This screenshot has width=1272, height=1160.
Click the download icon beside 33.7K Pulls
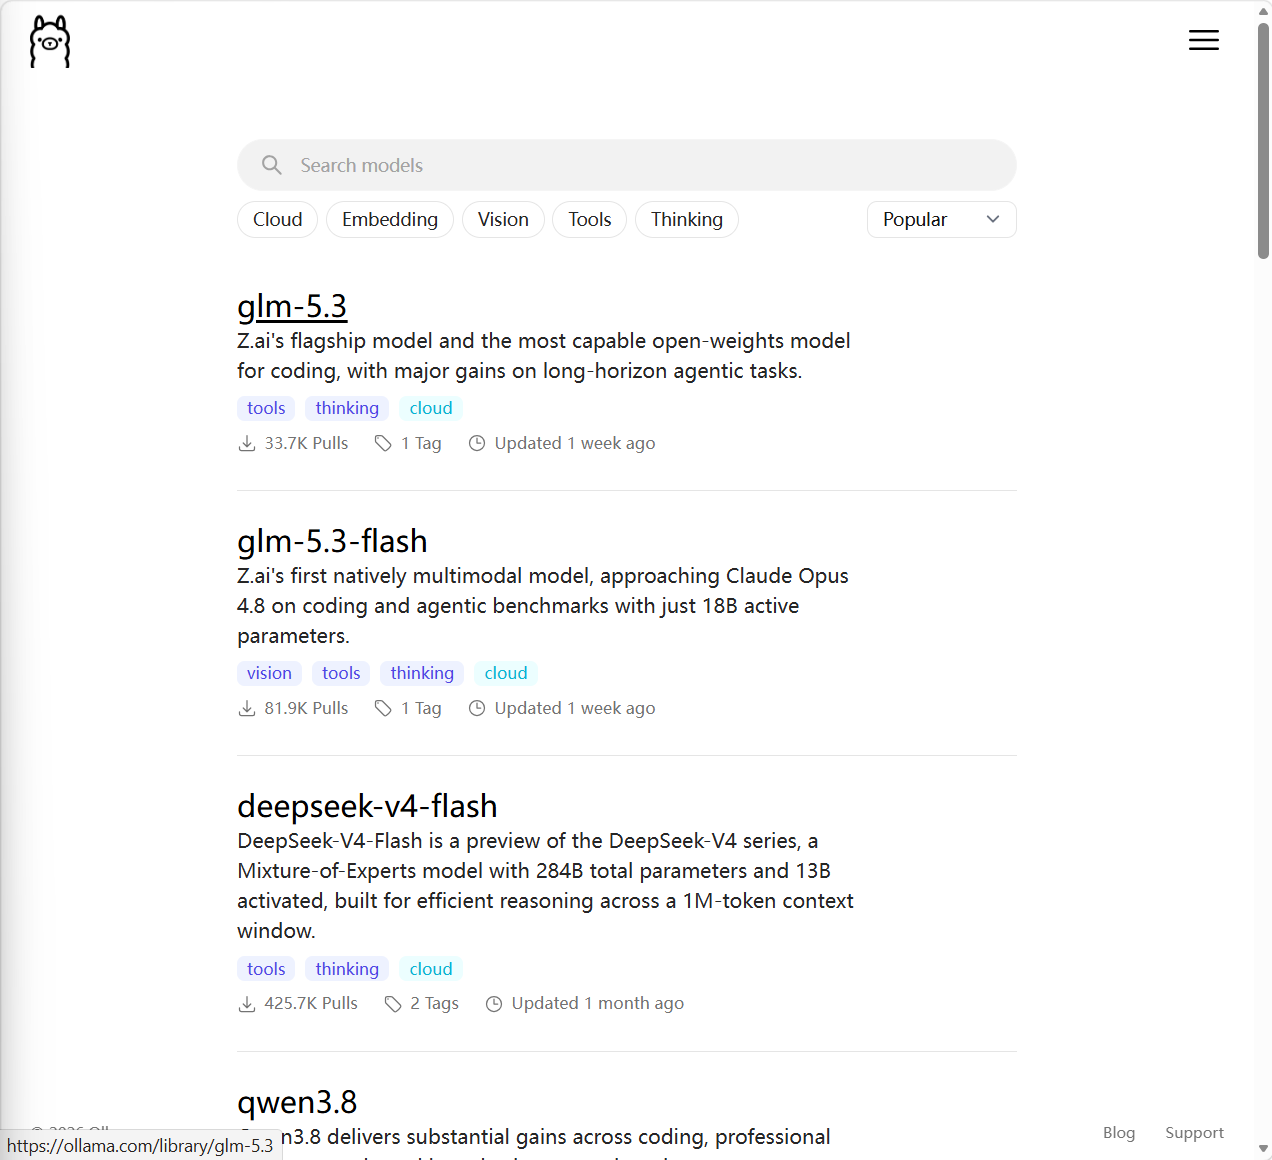(247, 443)
